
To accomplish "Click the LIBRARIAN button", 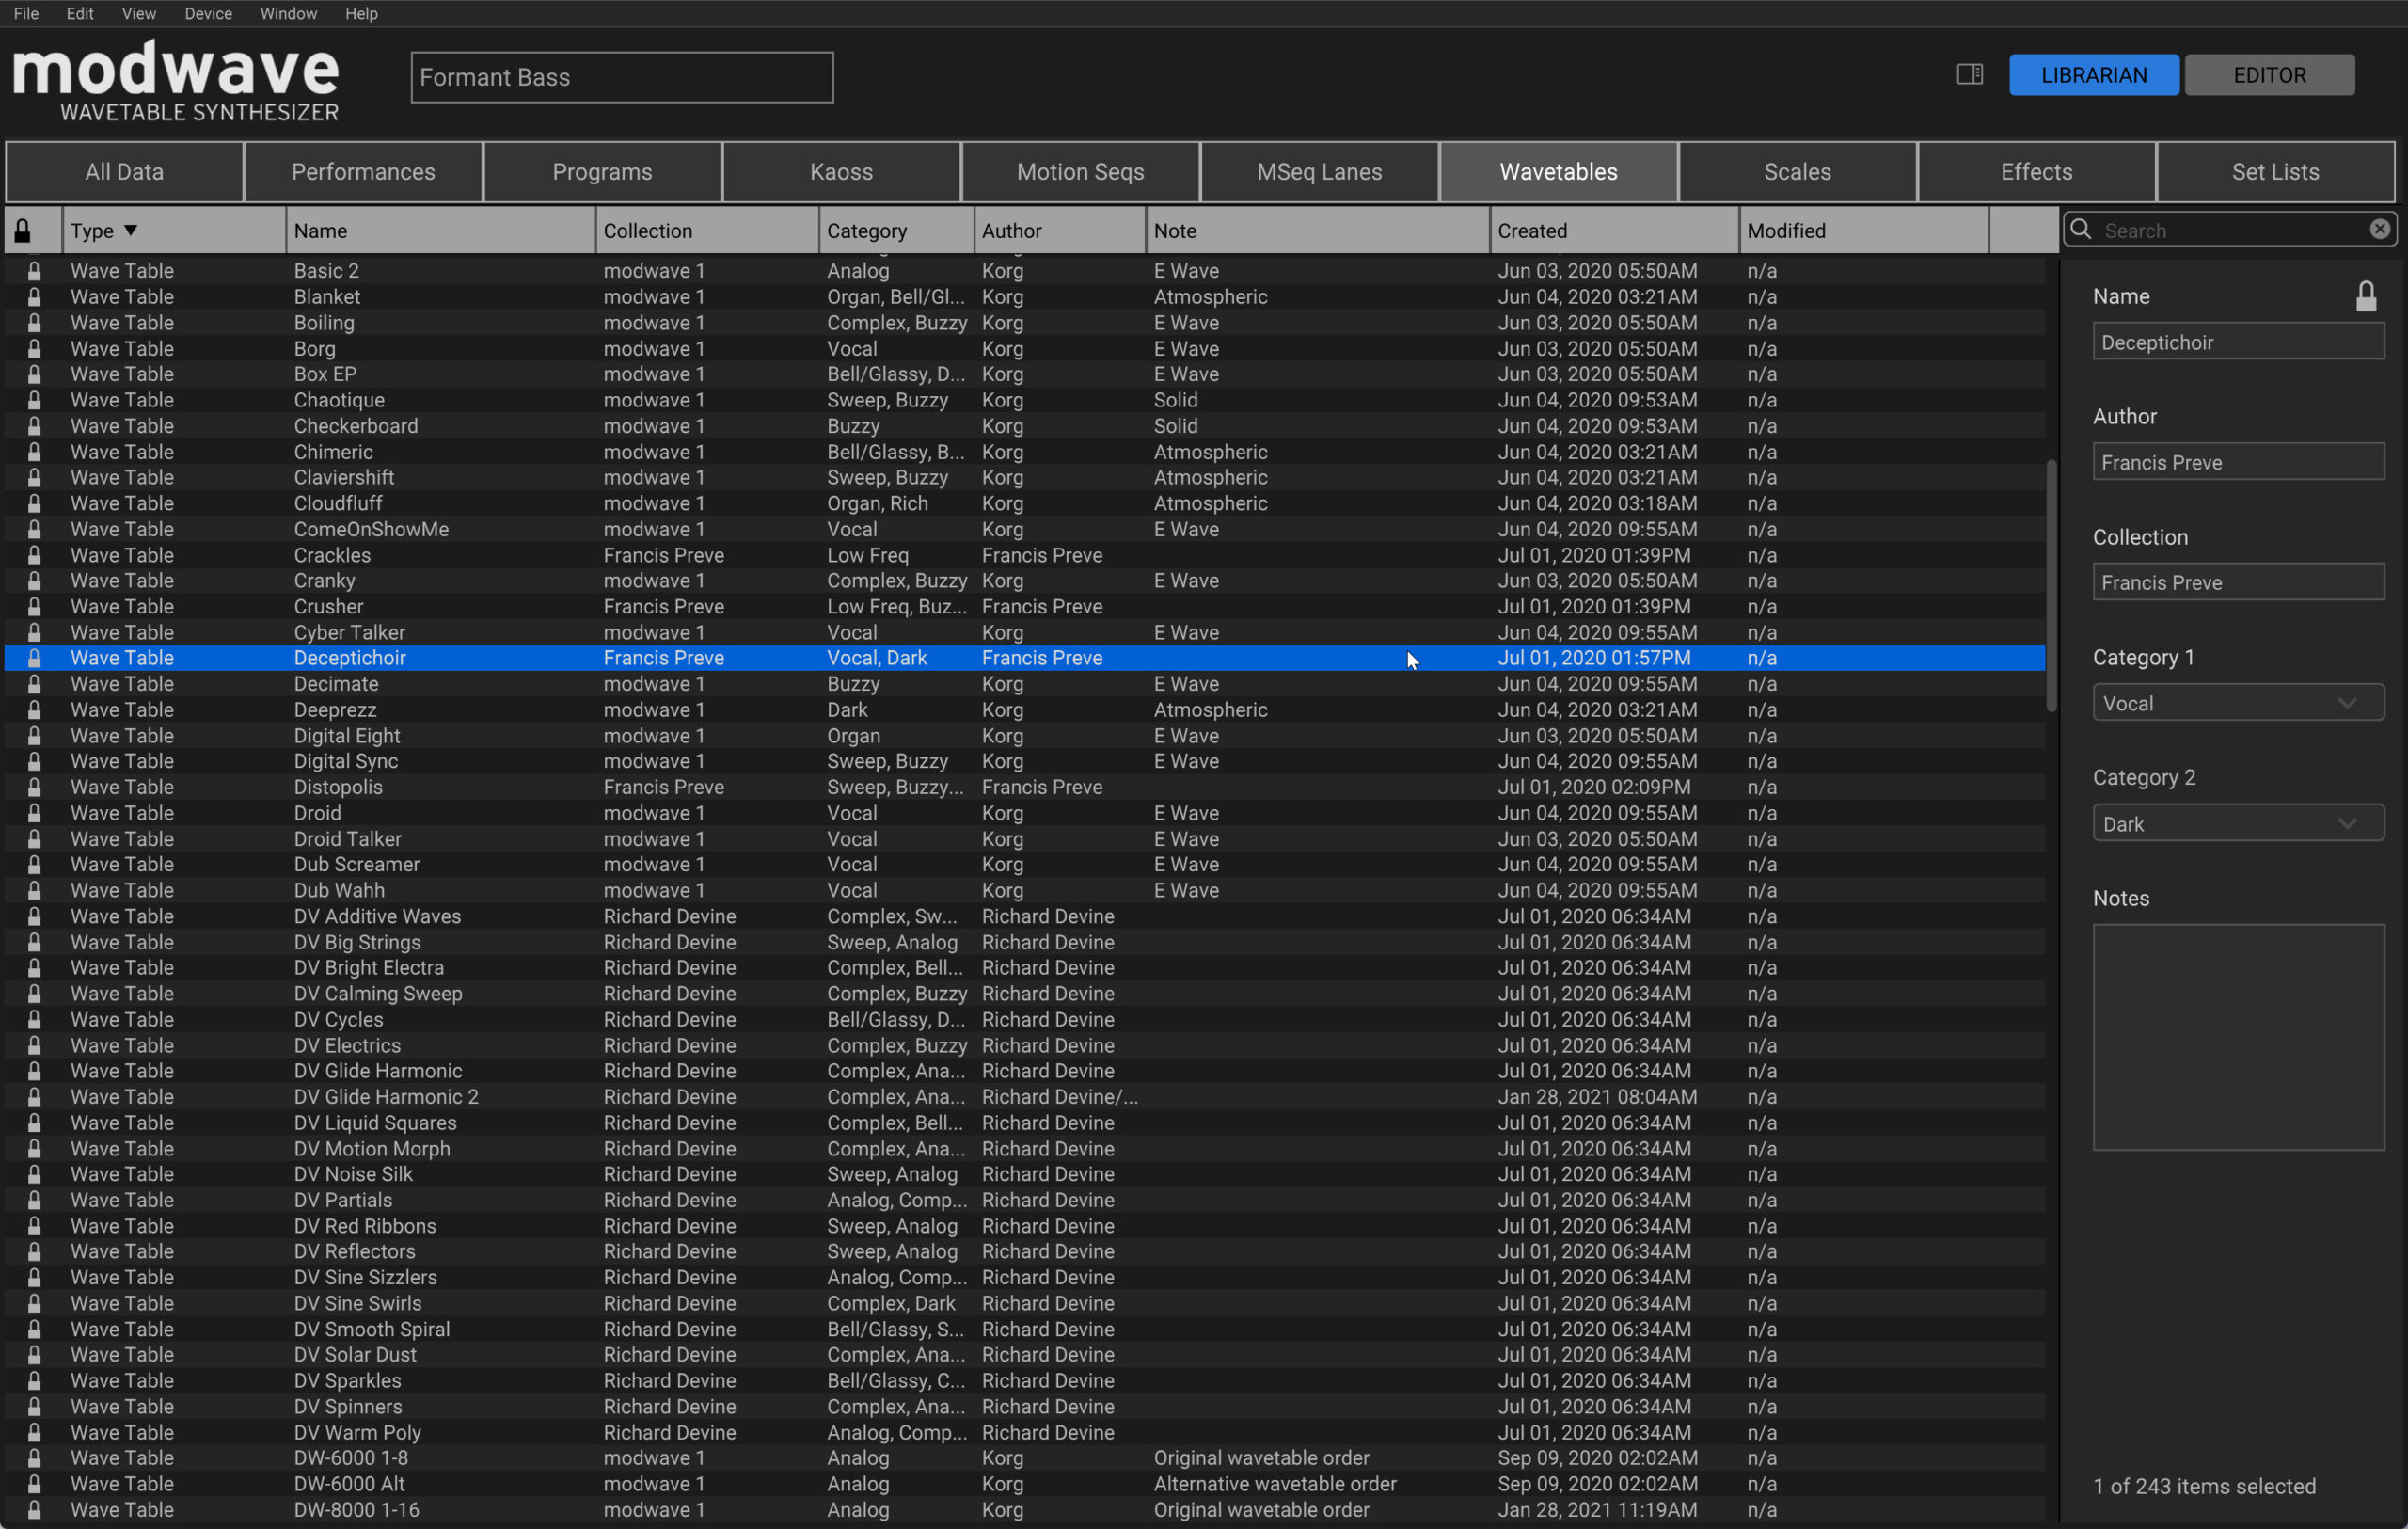I will click(2094, 75).
